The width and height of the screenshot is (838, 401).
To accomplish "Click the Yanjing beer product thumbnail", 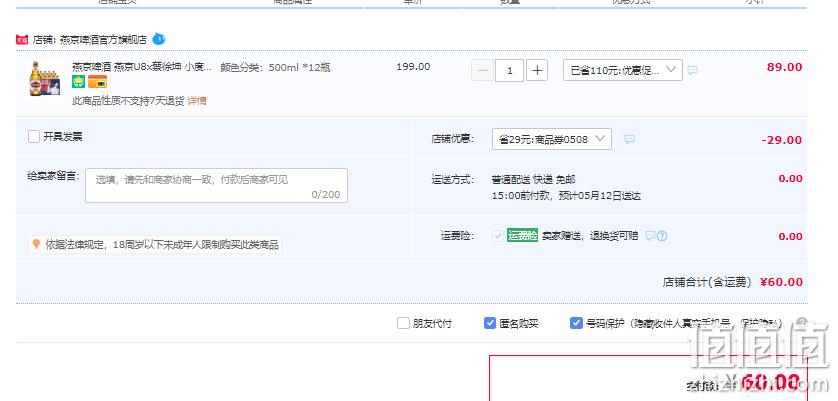I will (x=44, y=79).
